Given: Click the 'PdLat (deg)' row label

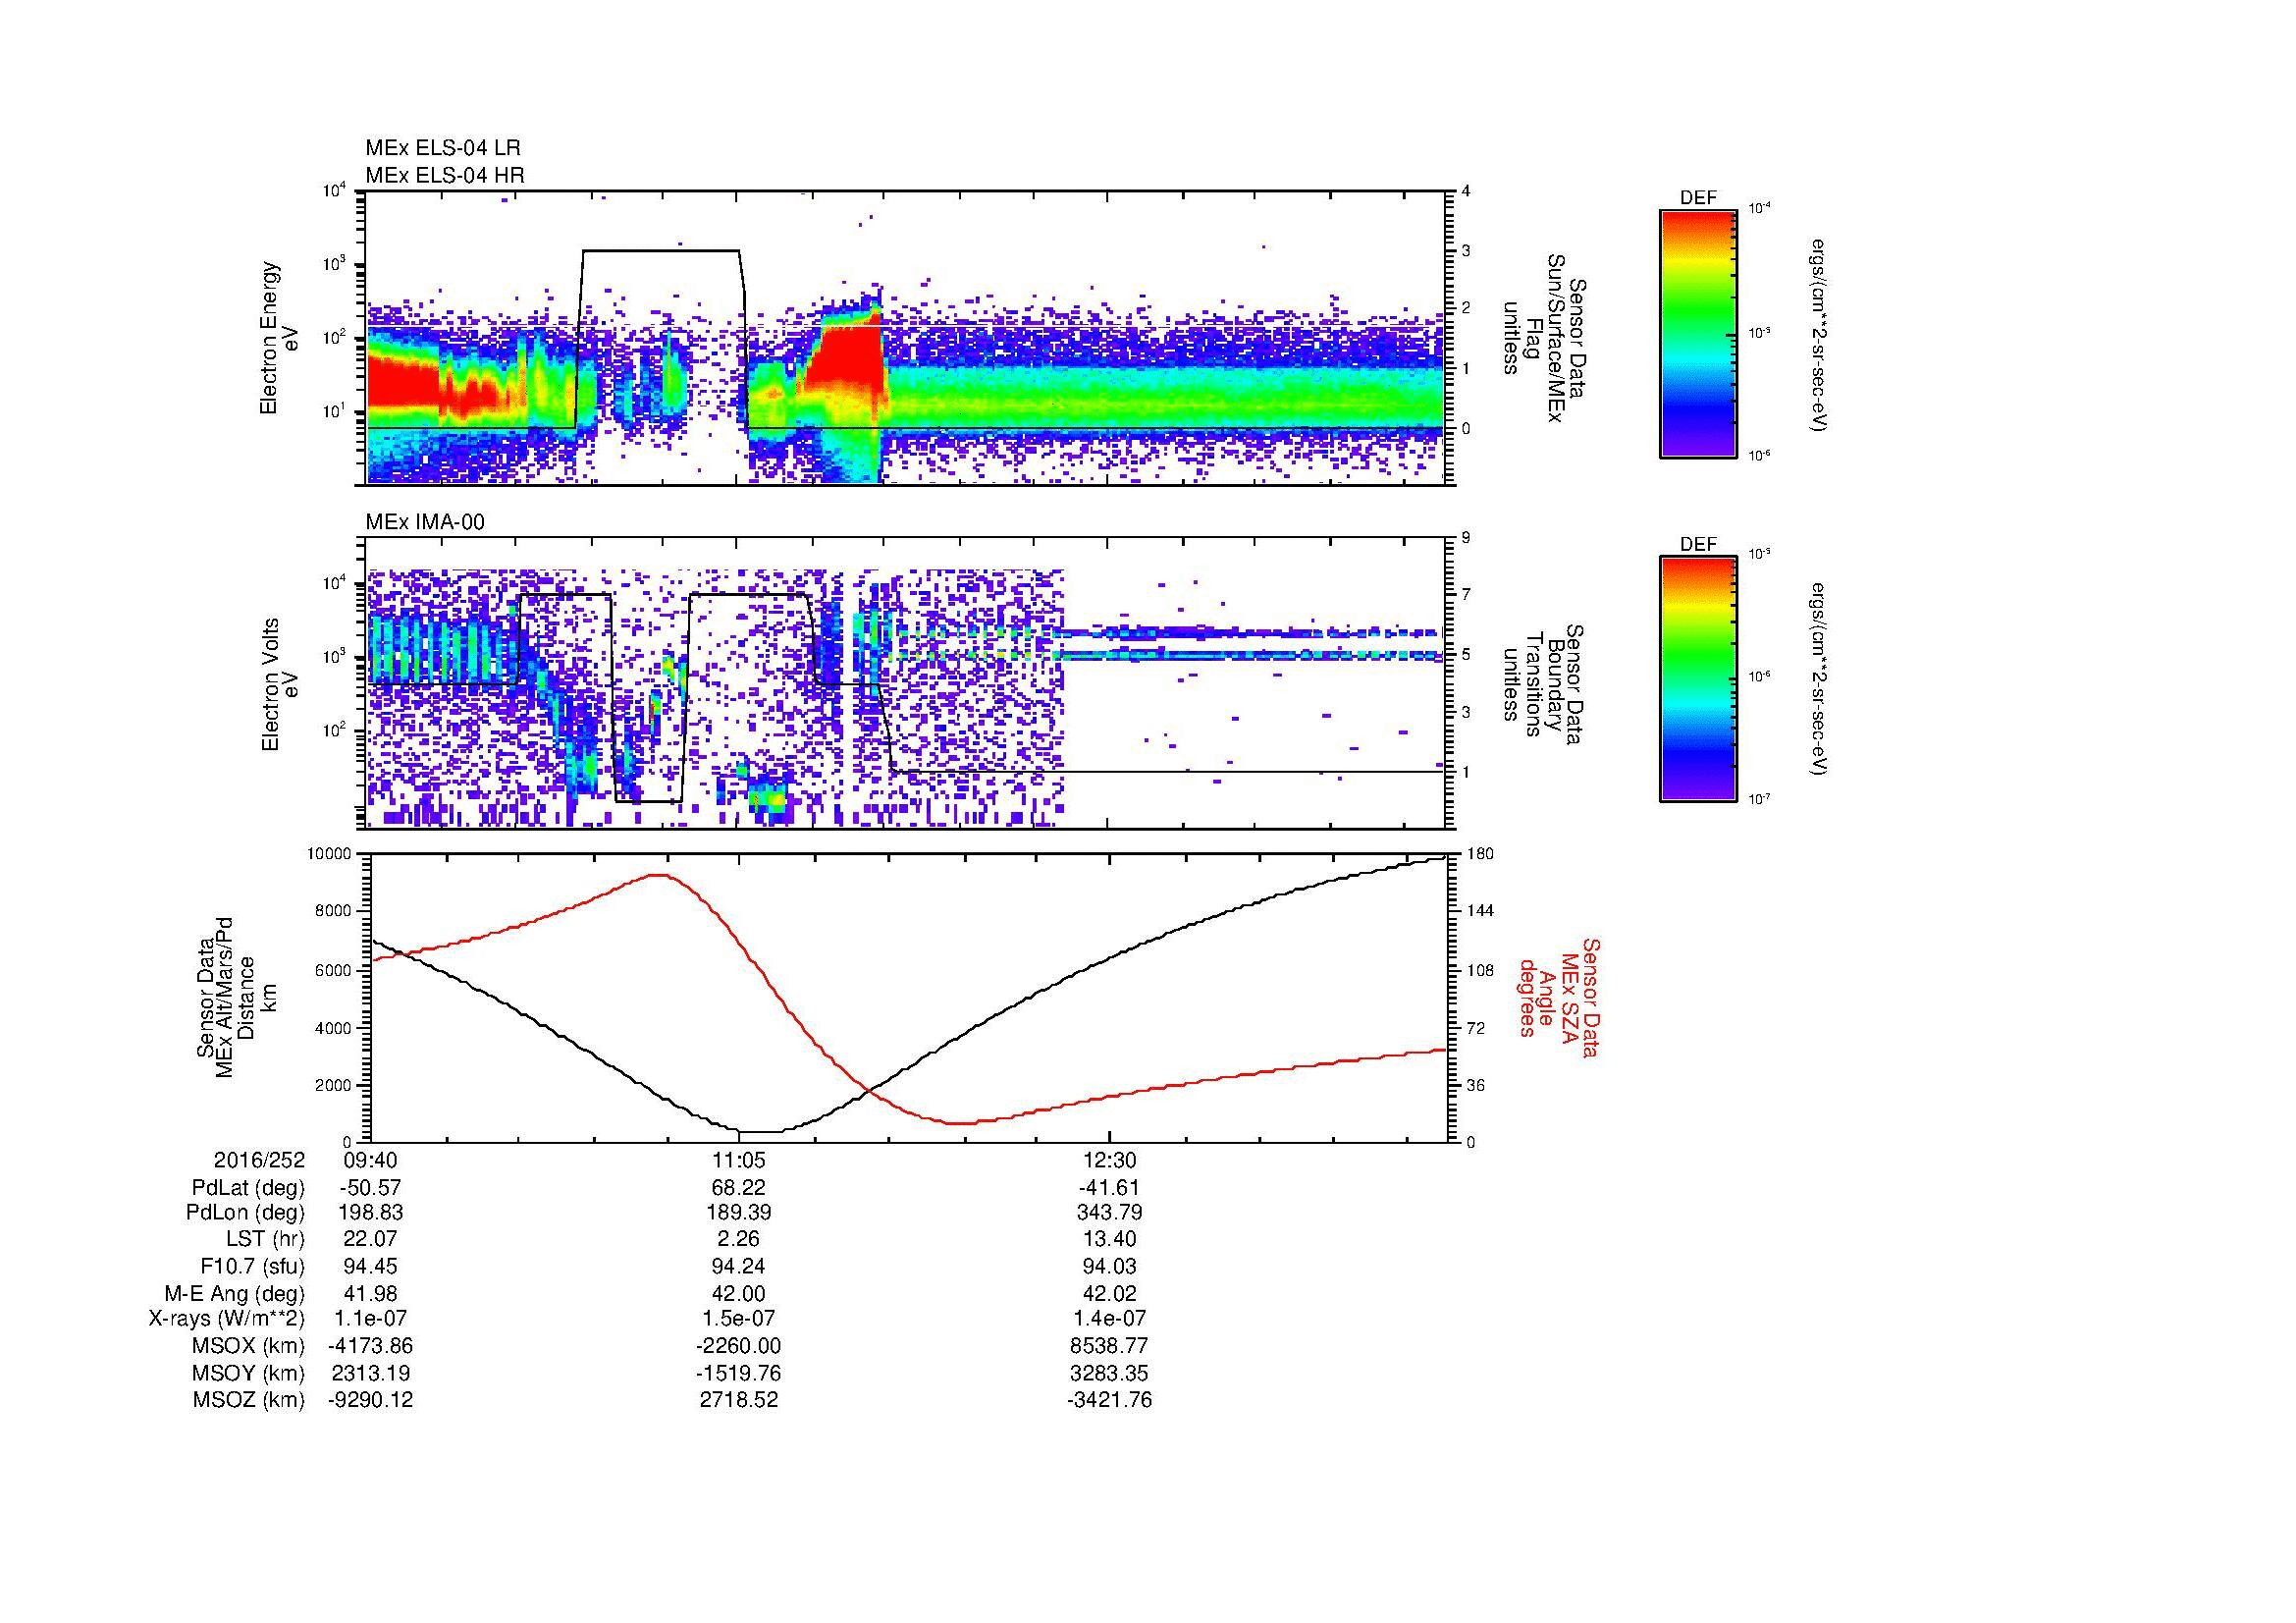Looking at the screenshot, I should pyautogui.click(x=248, y=1188).
